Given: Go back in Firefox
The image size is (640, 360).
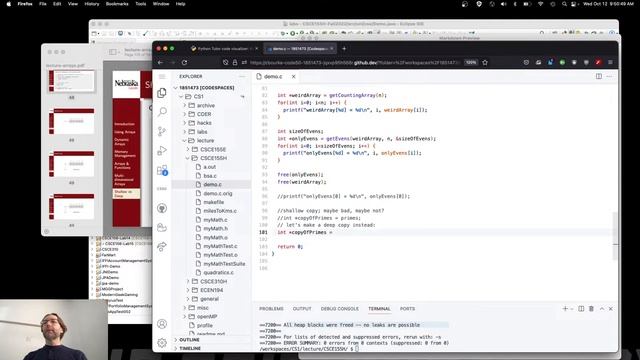Looking at the screenshot, I should (160, 62).
